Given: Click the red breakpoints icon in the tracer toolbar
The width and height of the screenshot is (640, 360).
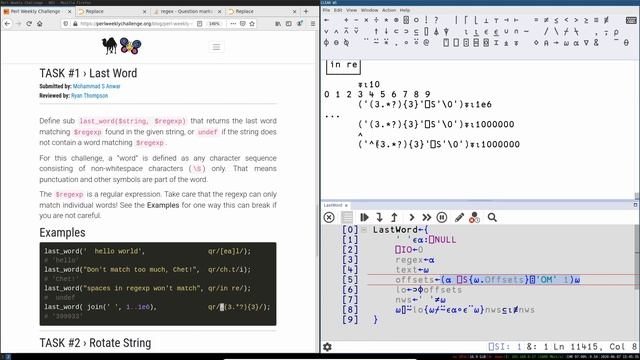Looking at the screenshot, I should coord(474,218).
